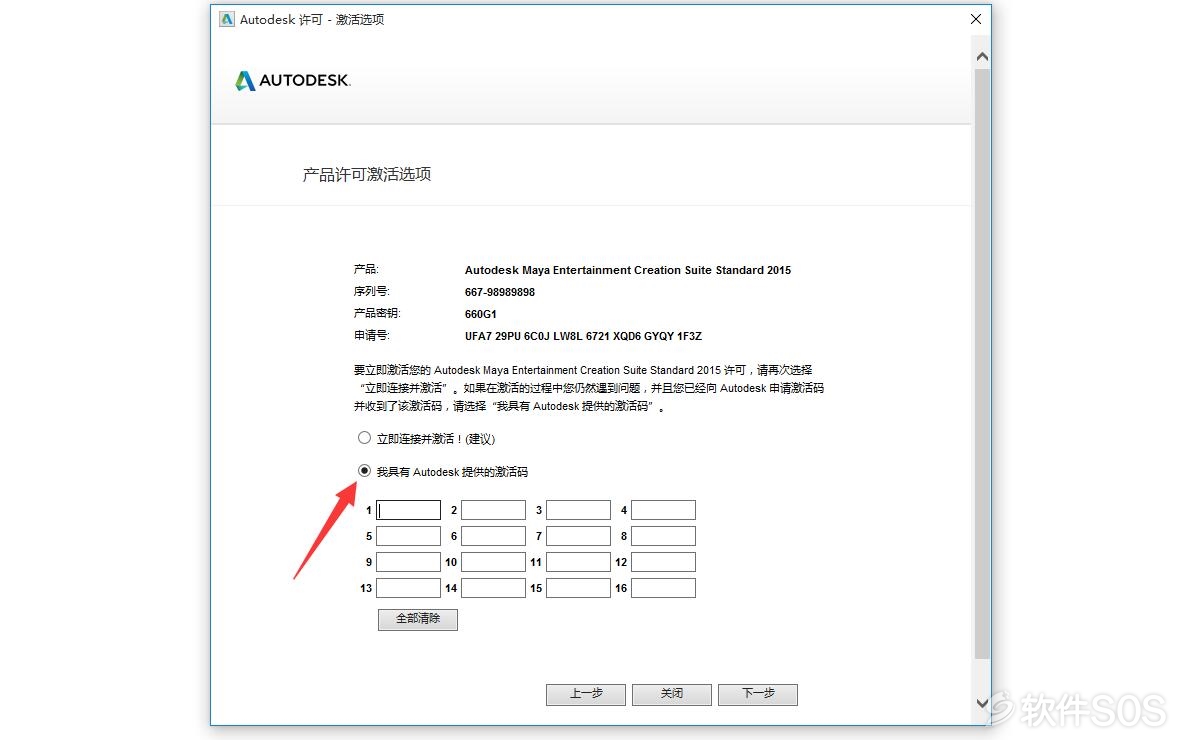1183x740 pixels.
Task: Click the 申请号: label
Action: [371, 335]
